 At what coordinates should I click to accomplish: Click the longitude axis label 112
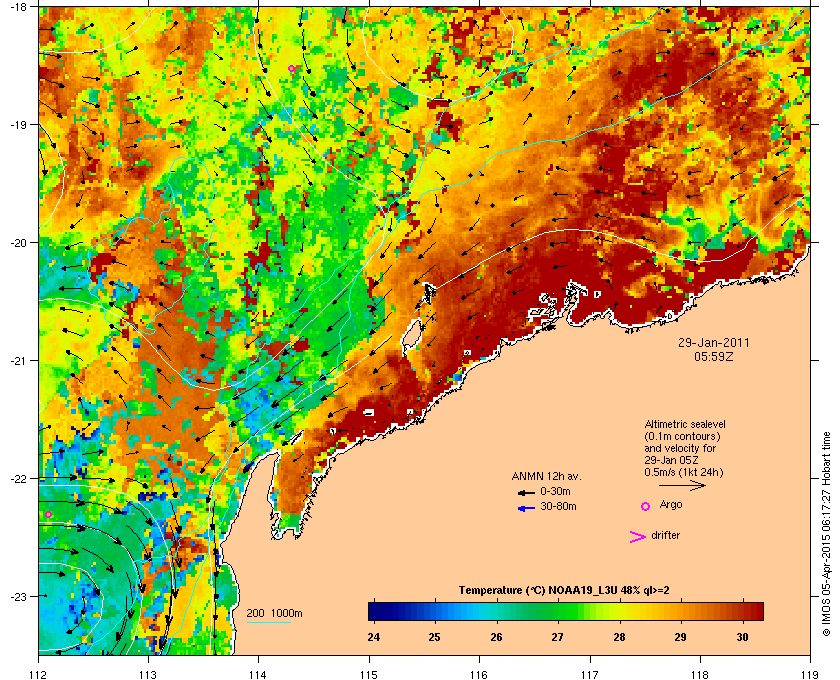coord(39,675)
